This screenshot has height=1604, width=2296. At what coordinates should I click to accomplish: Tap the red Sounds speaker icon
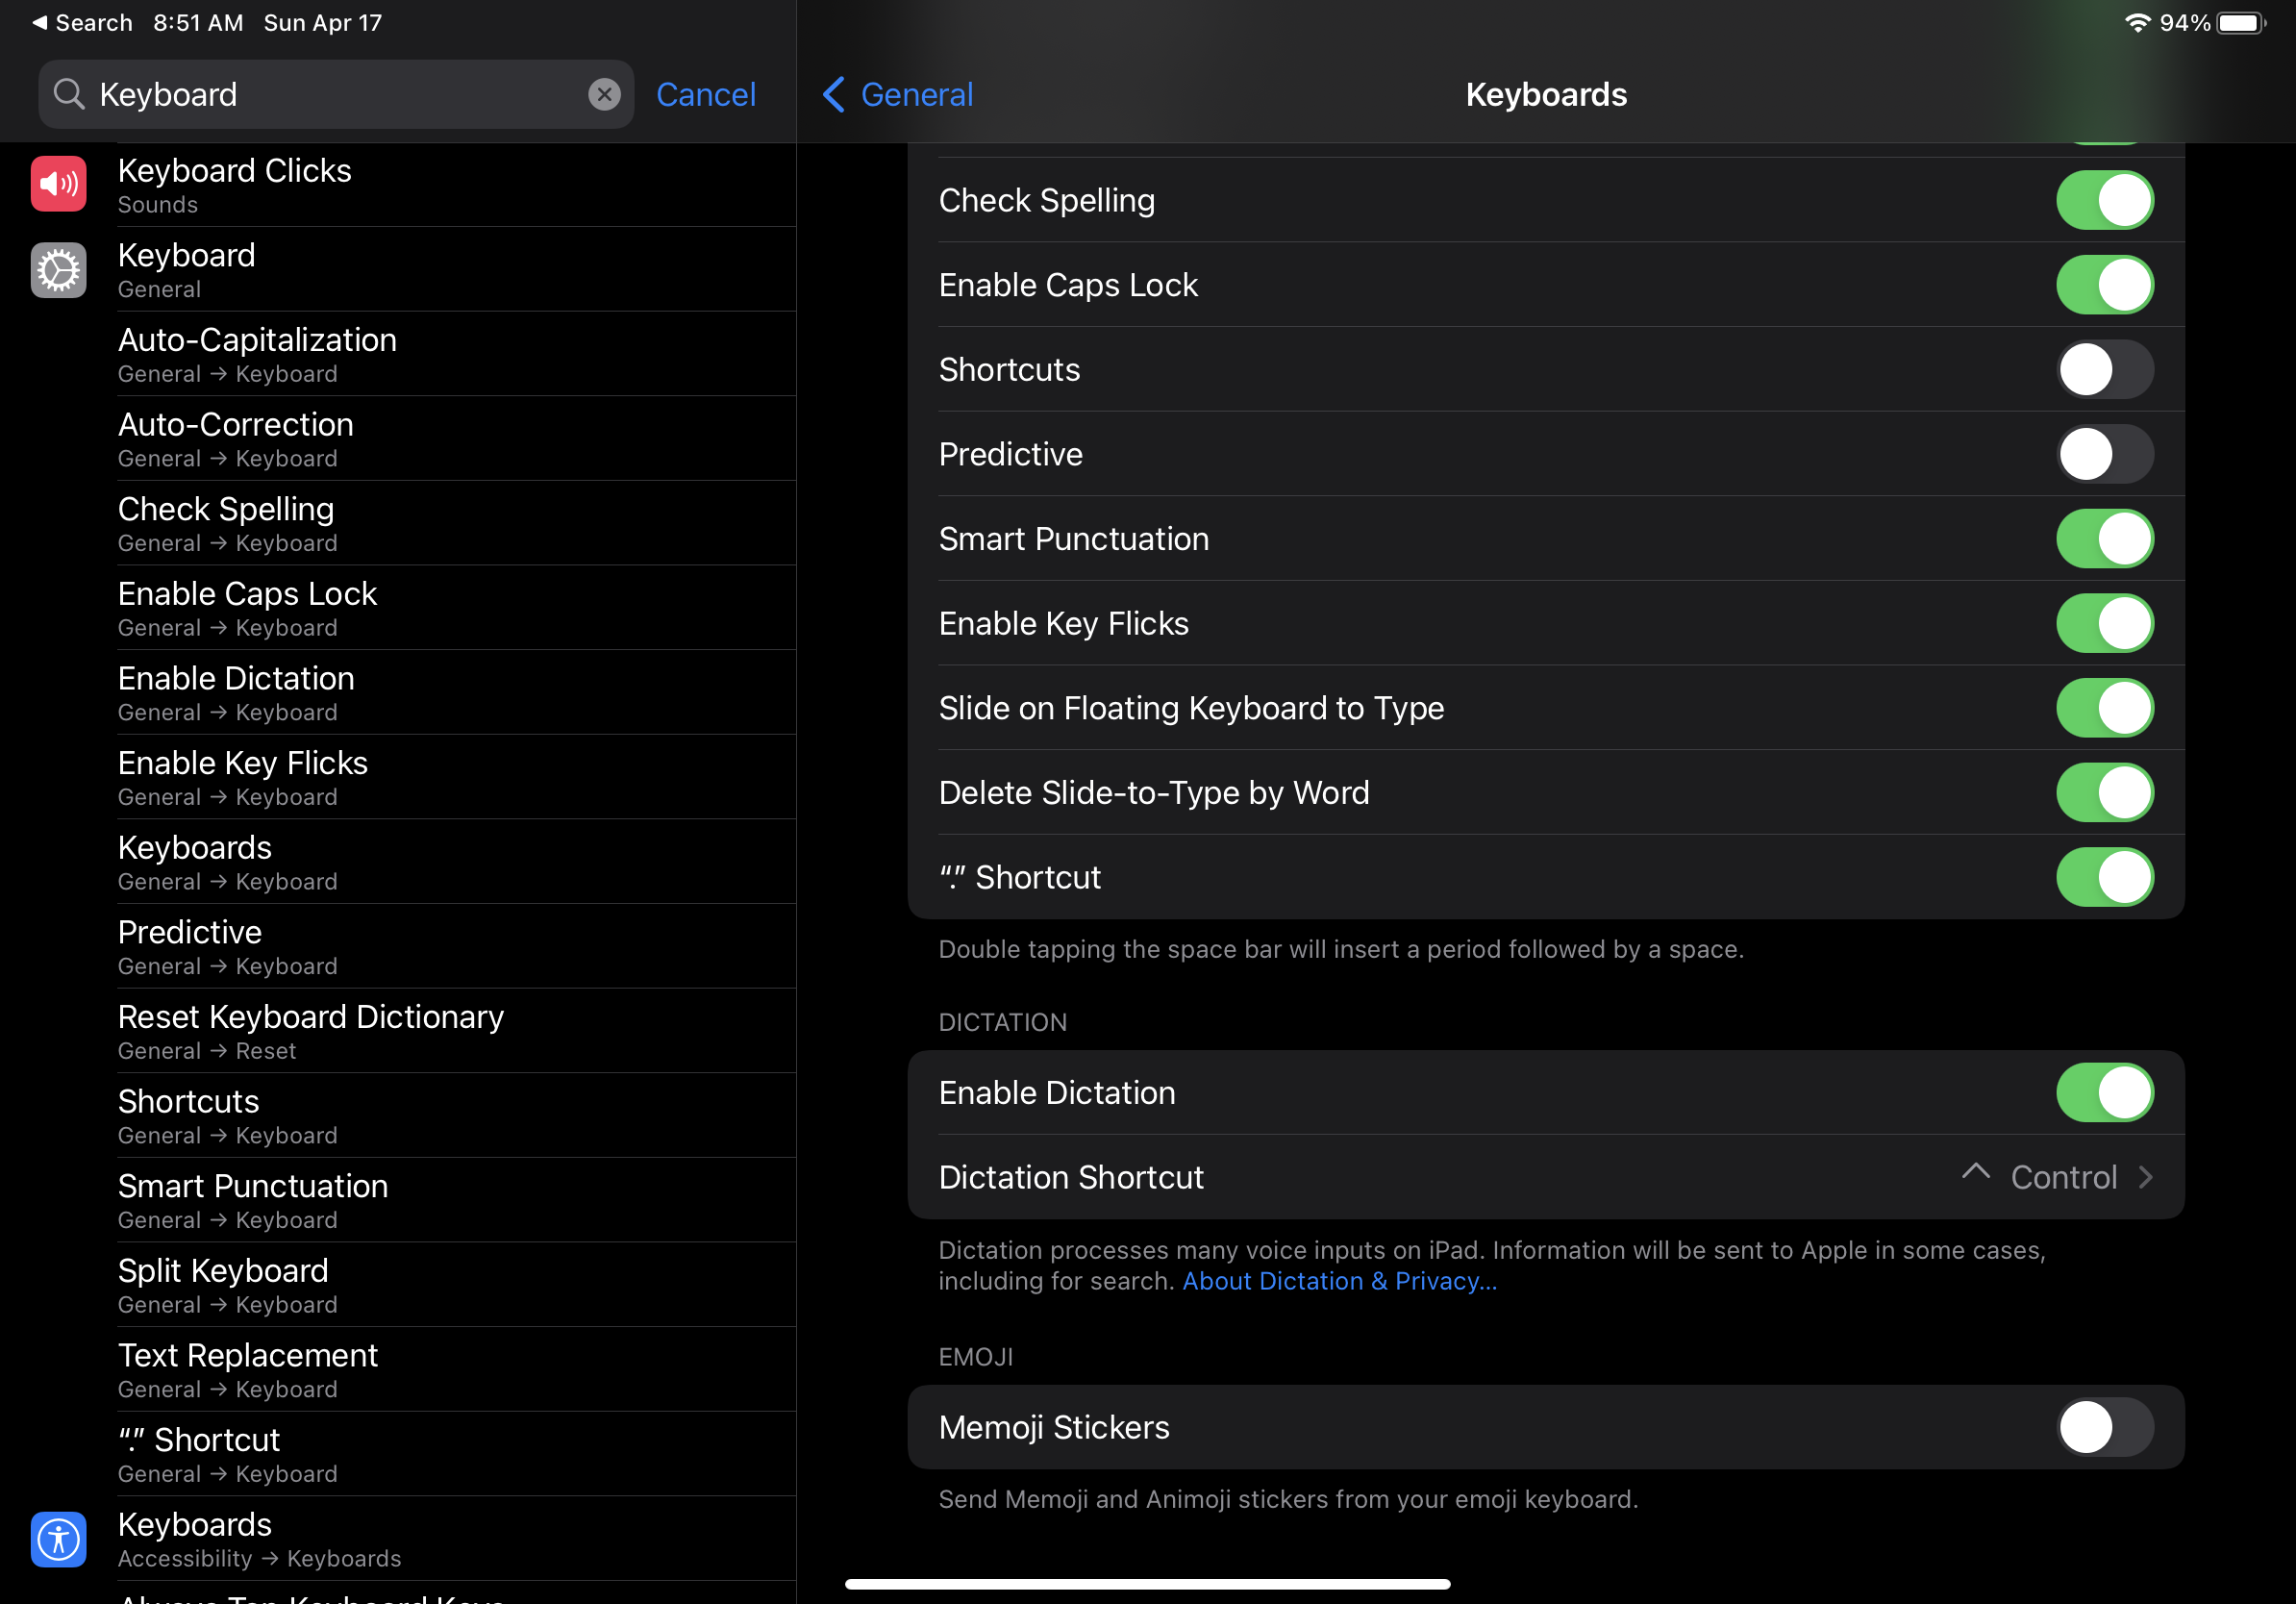click(x=58, y=184)
